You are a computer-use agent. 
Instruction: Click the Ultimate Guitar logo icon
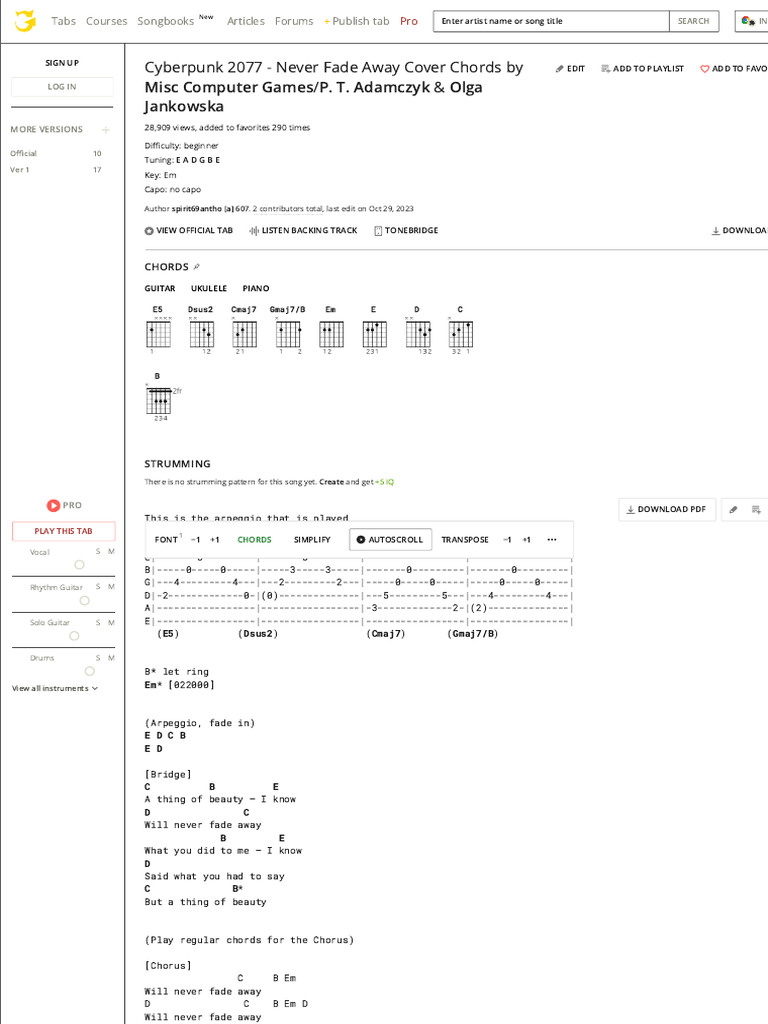point(25,21)
